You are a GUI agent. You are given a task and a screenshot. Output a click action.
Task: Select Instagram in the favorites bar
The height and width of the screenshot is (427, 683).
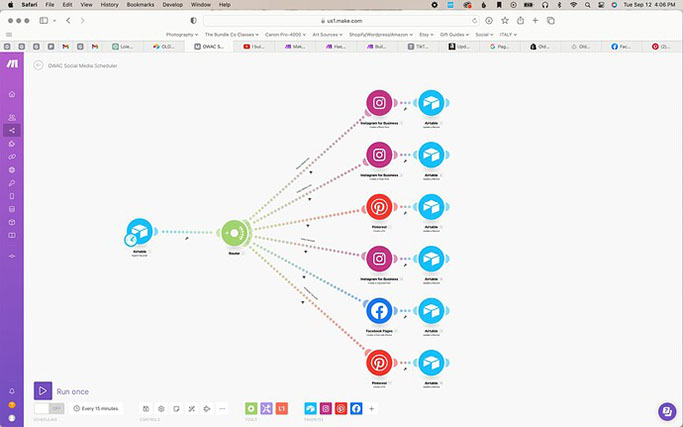326,408
